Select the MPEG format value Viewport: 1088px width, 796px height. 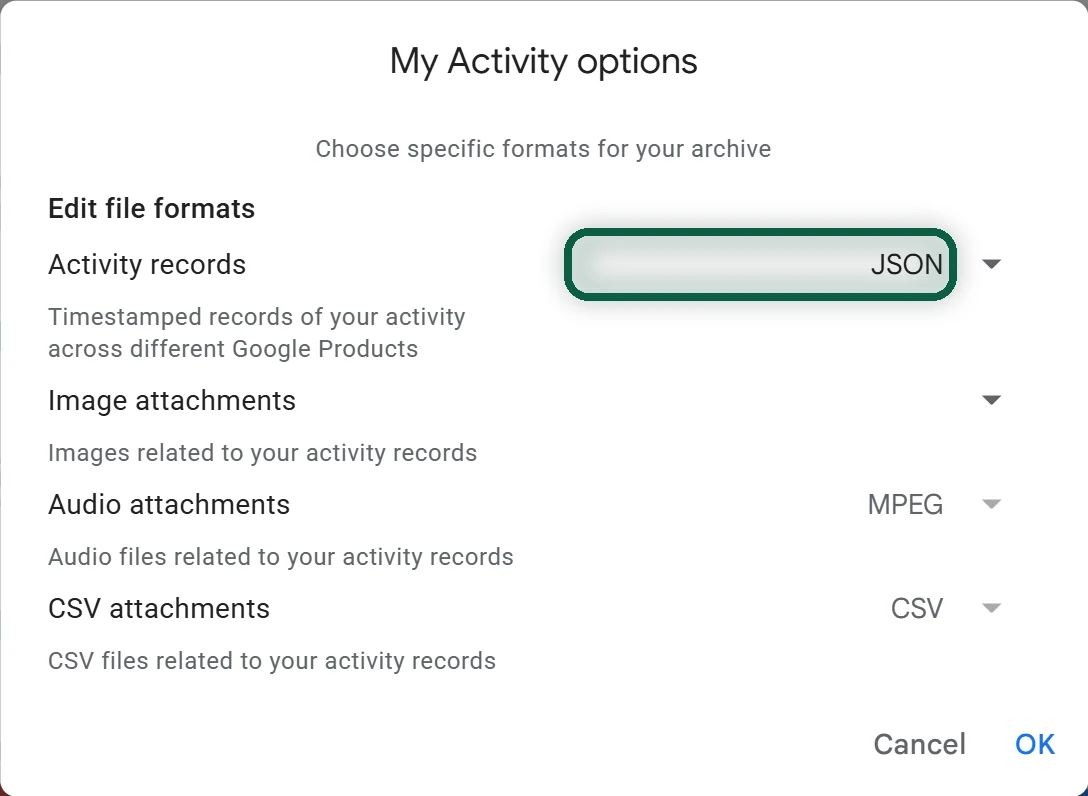click(x=905, y=505)
